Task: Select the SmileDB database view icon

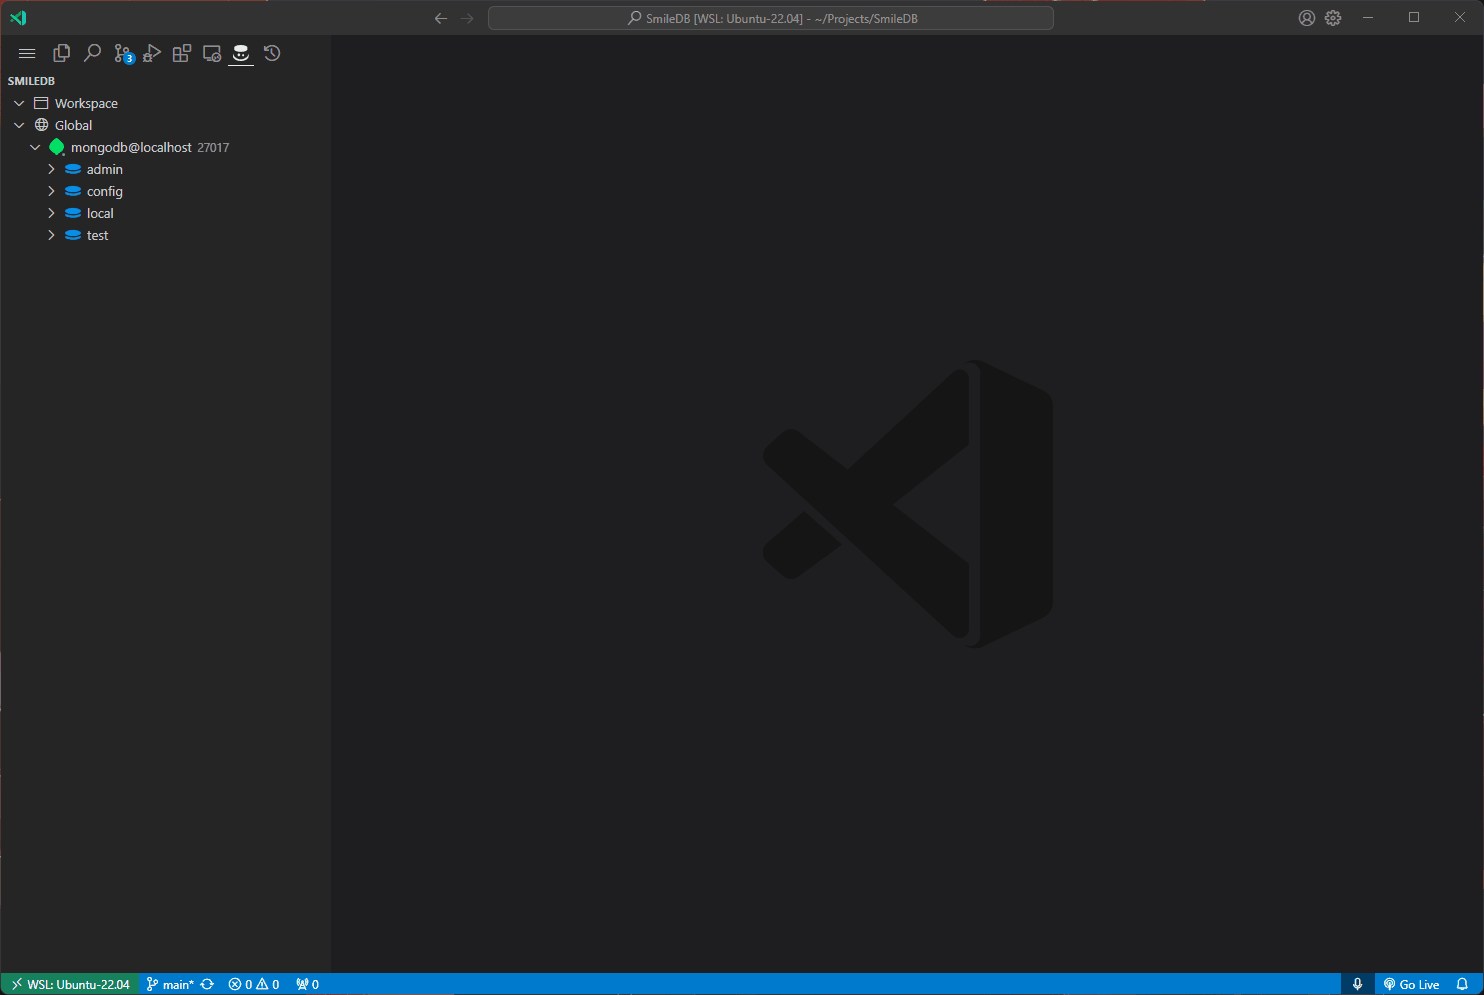Action: tap(241, 53)
